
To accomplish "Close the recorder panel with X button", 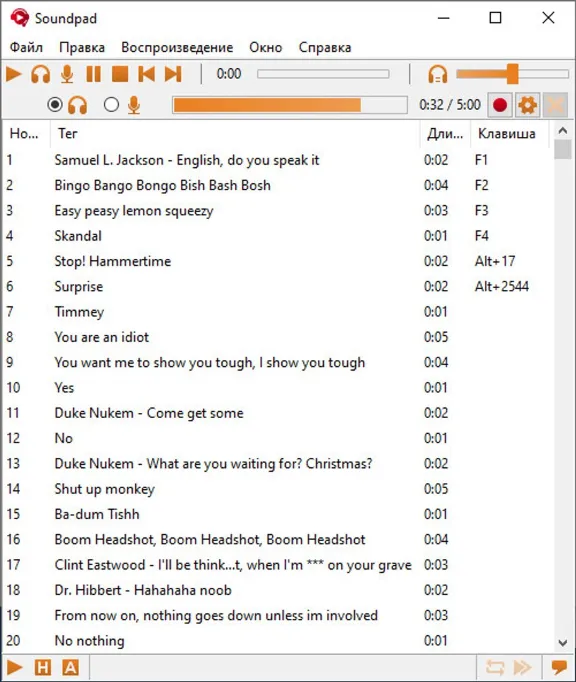I will (555, 105).
